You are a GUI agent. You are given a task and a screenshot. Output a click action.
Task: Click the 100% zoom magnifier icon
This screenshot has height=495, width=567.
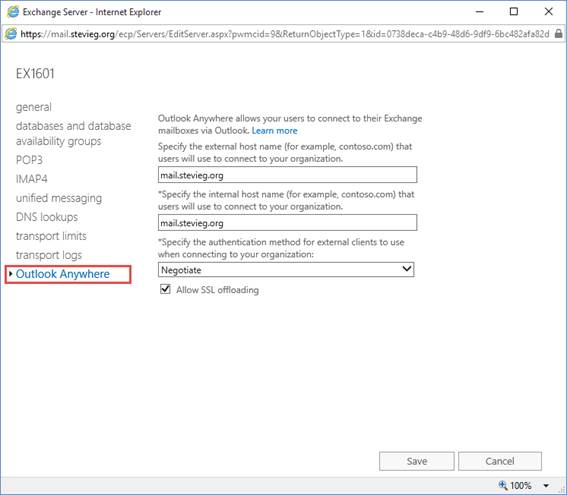pyautogui.click(x=503, y=485)
